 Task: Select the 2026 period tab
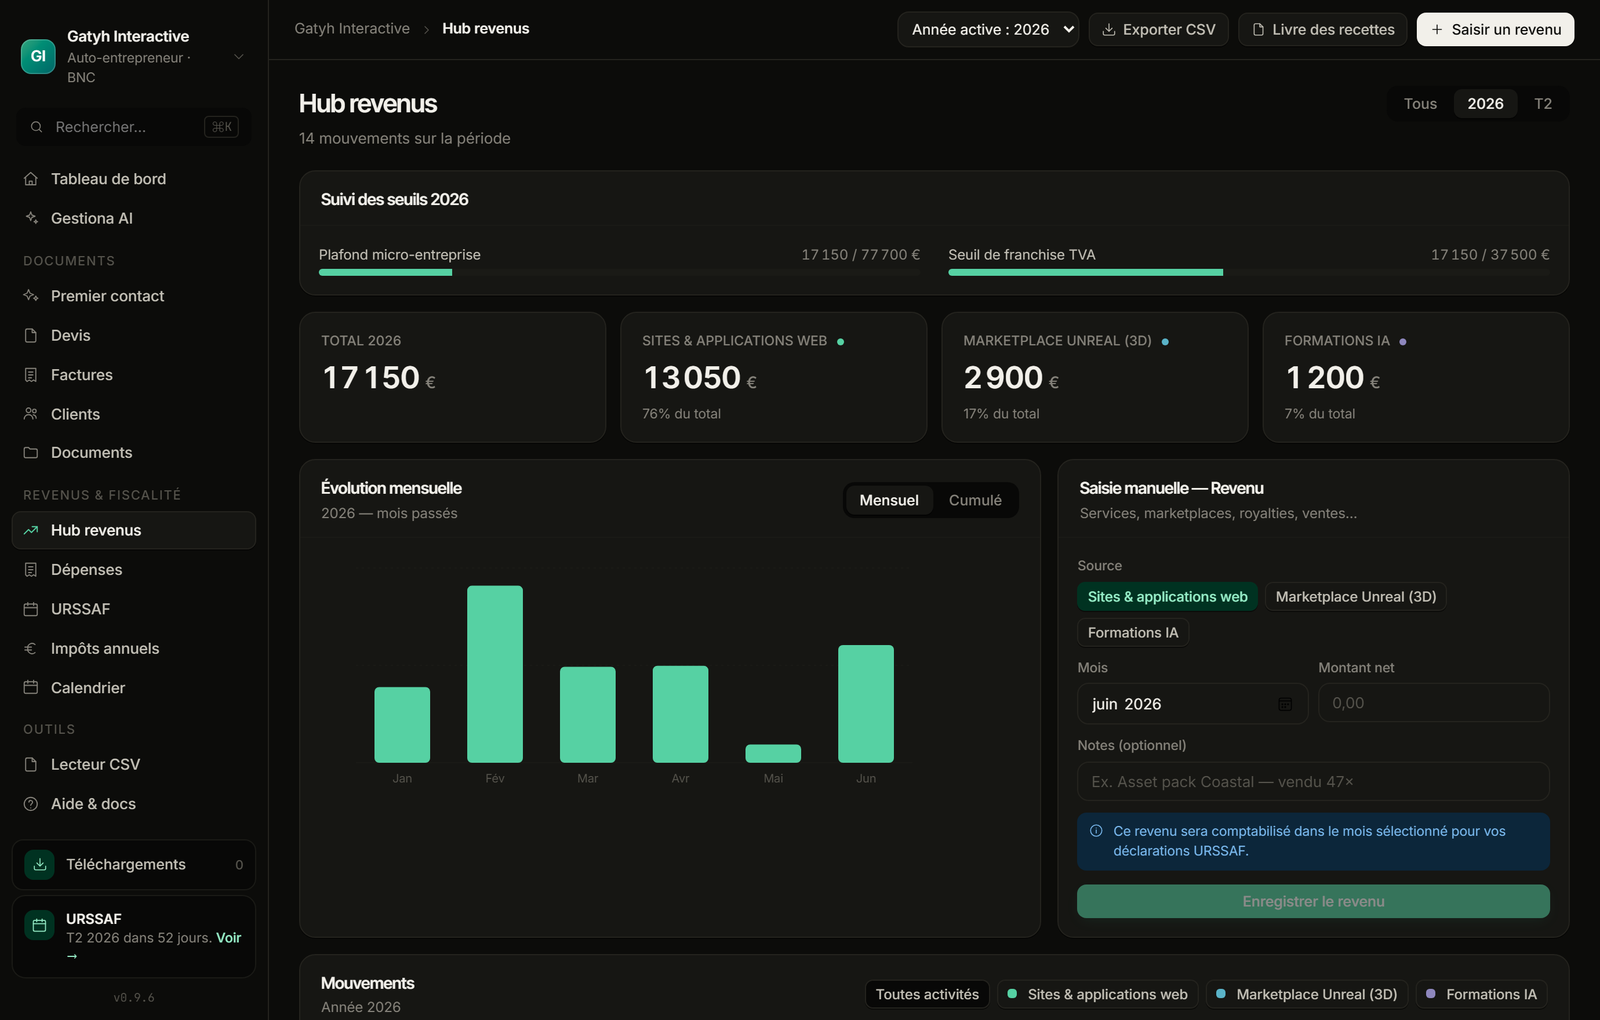coord(1485,104)
